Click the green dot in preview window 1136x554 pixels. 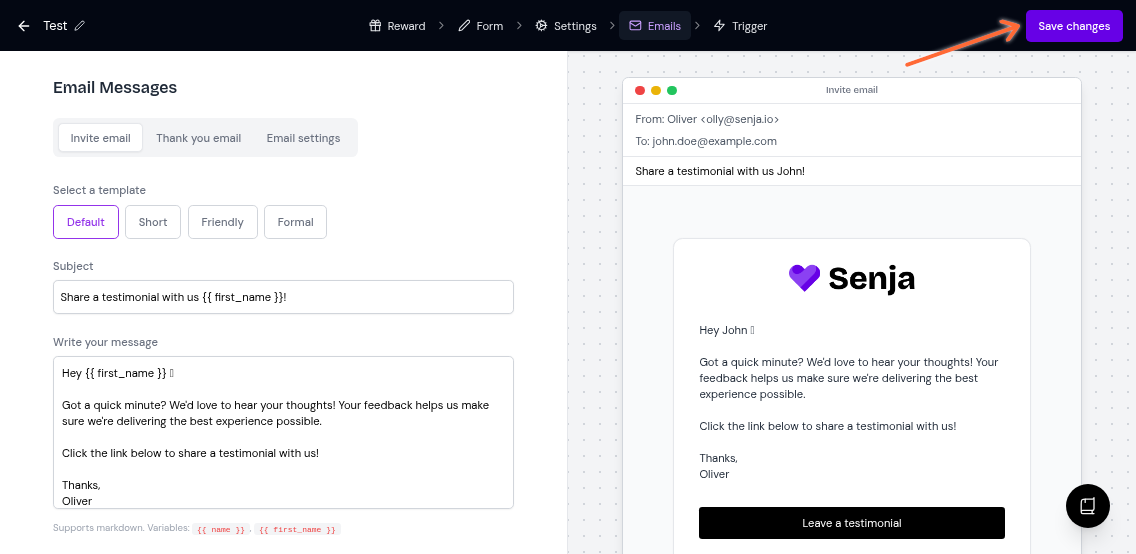(672, 91)
